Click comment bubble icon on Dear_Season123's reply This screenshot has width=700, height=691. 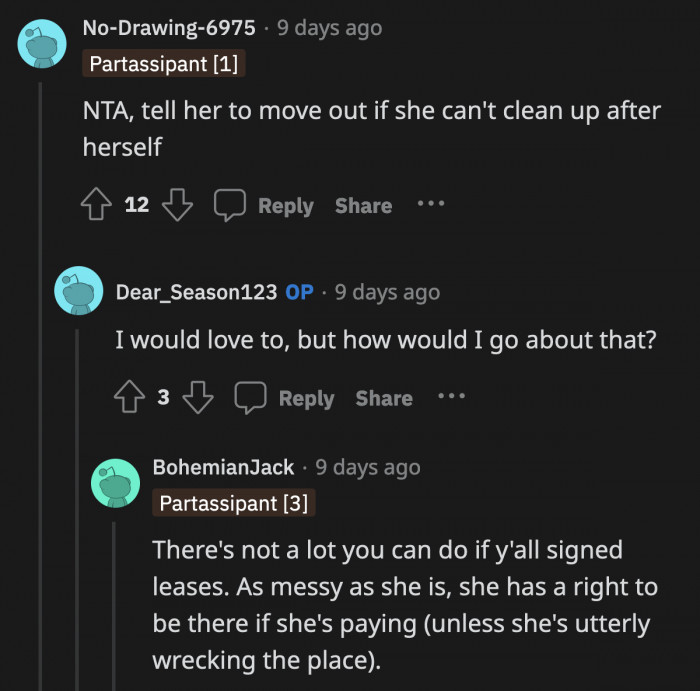click(250, 397)
